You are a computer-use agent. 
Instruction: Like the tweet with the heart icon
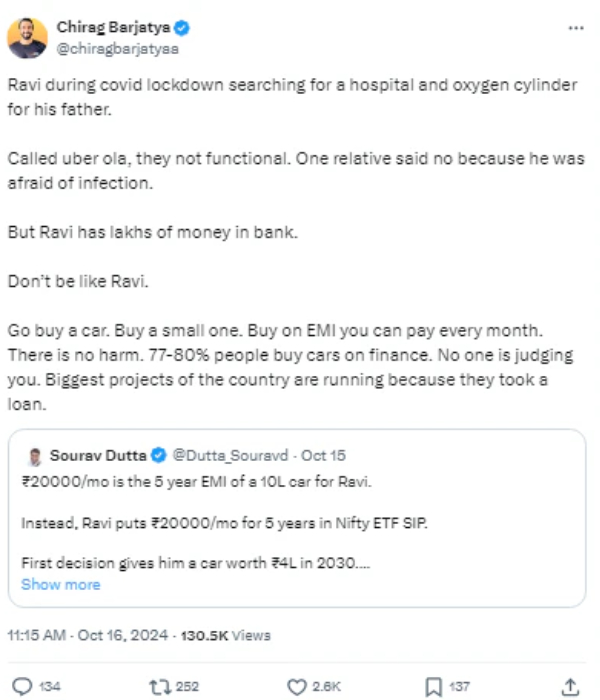296,686
